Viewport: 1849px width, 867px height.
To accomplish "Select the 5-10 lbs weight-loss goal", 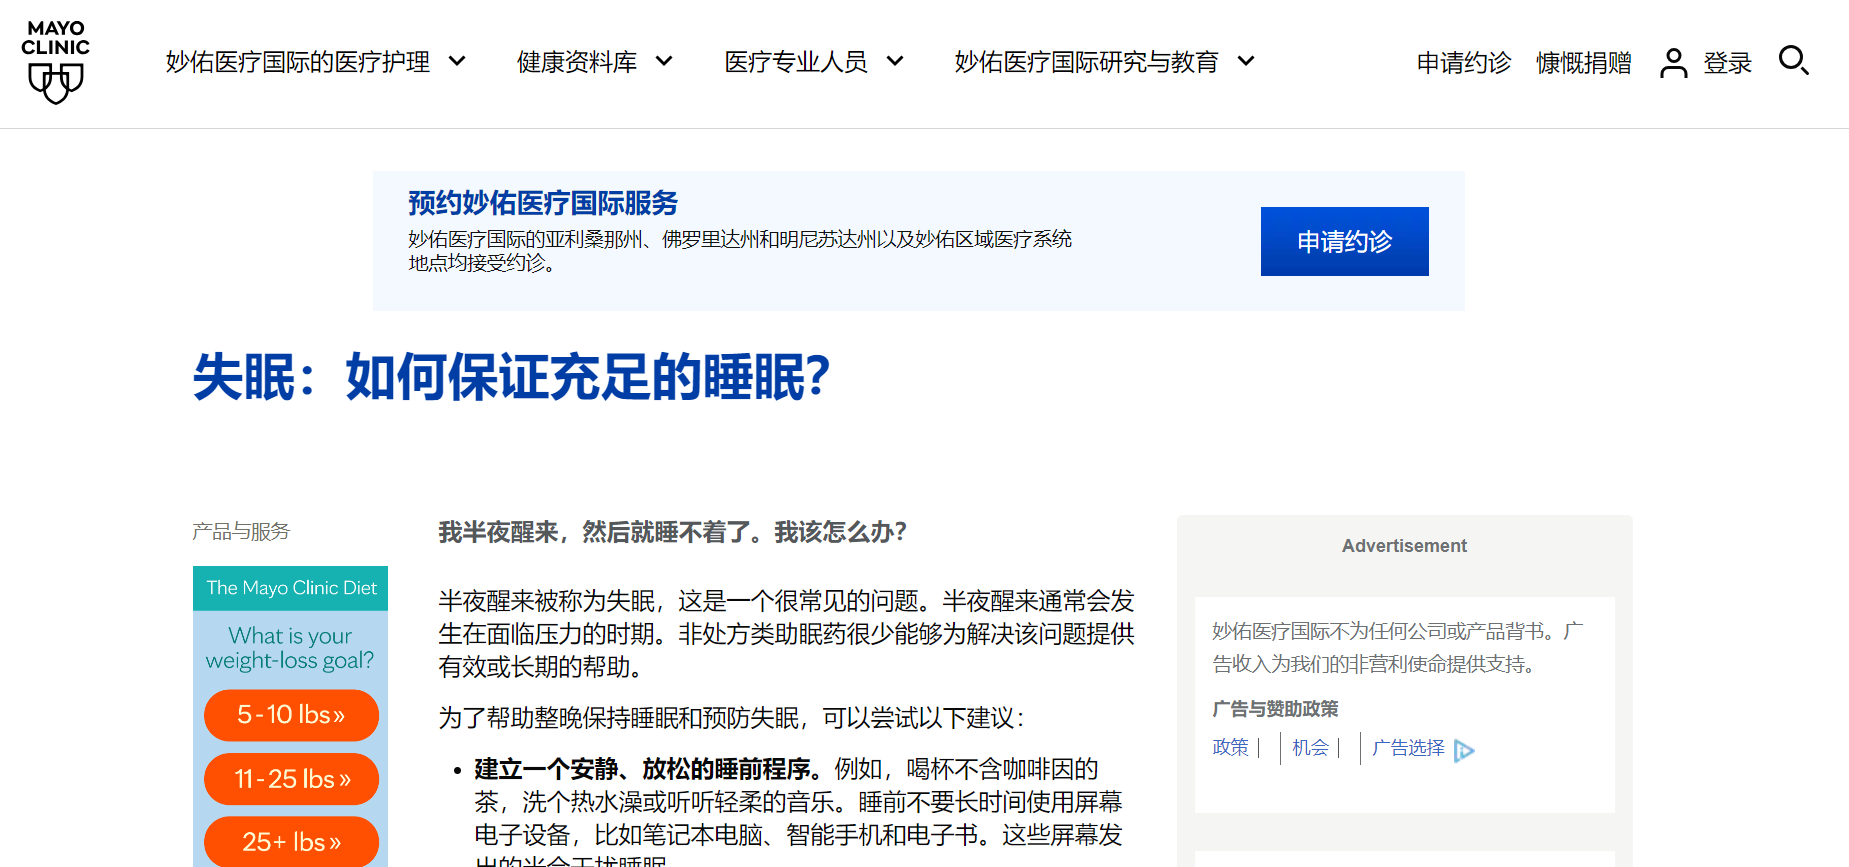I will click(291, 715).
